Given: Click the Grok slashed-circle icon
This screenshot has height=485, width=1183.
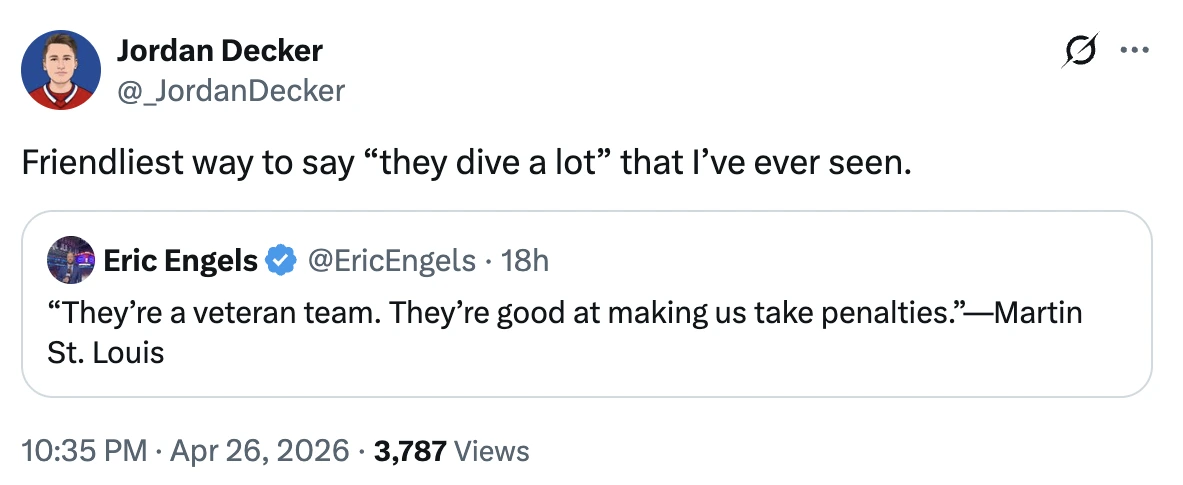Looking at the screenshot, I should (1081, 50).
